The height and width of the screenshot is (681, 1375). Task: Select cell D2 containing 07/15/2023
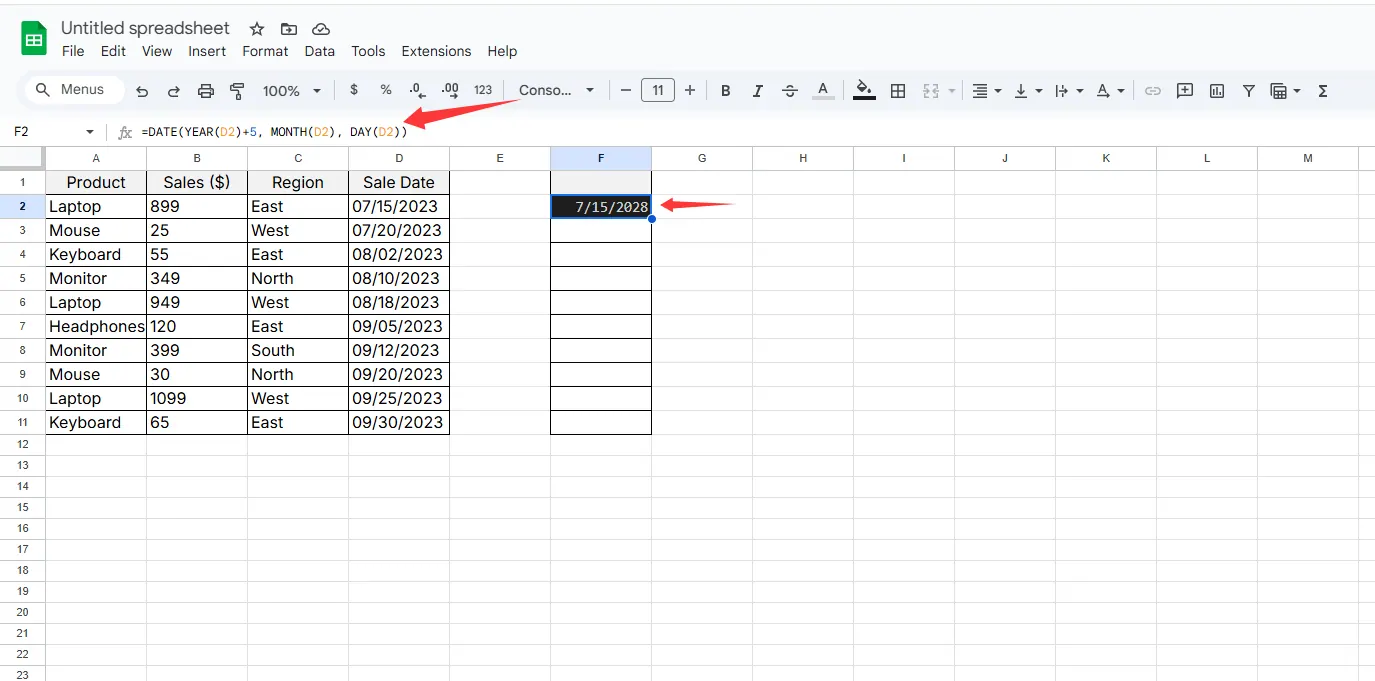(398, 207)
